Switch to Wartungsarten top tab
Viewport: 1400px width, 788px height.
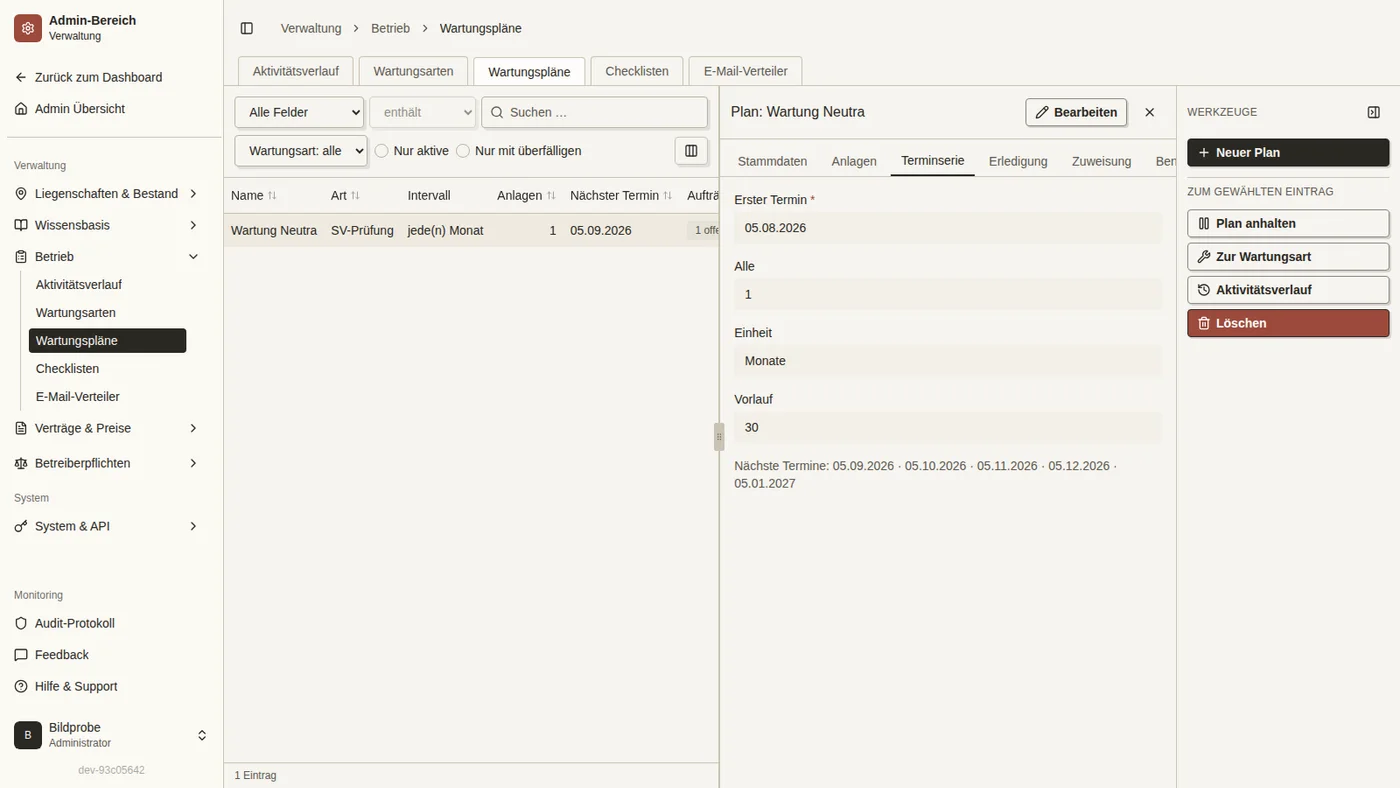pyautogui.click(x=413, y=71)
